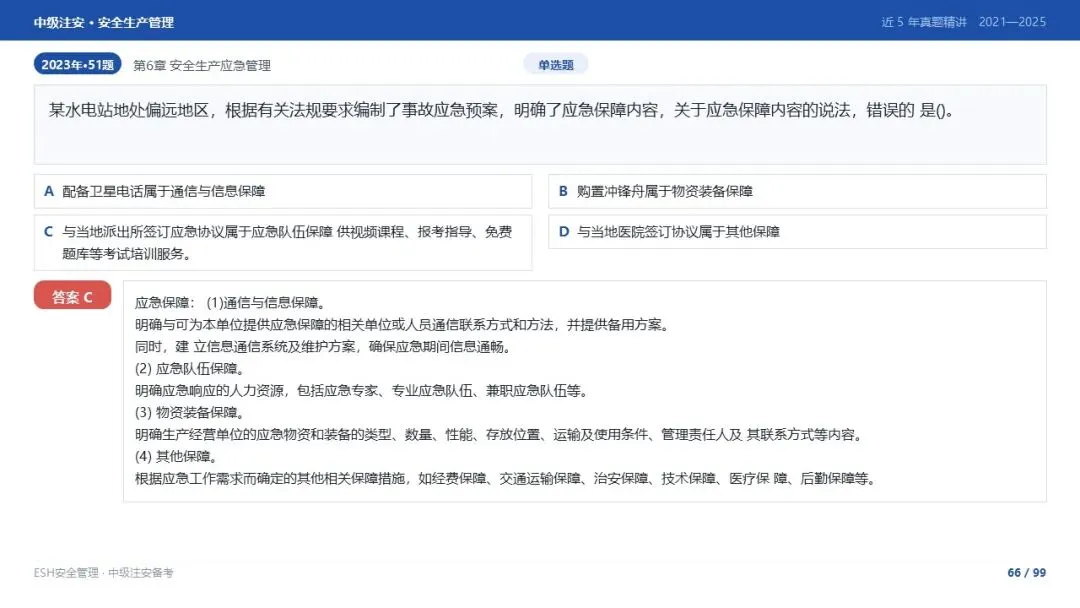Click the 单选题 question type tag
Viewport: 1080px width, 608px height.
(x=556, y=65)
